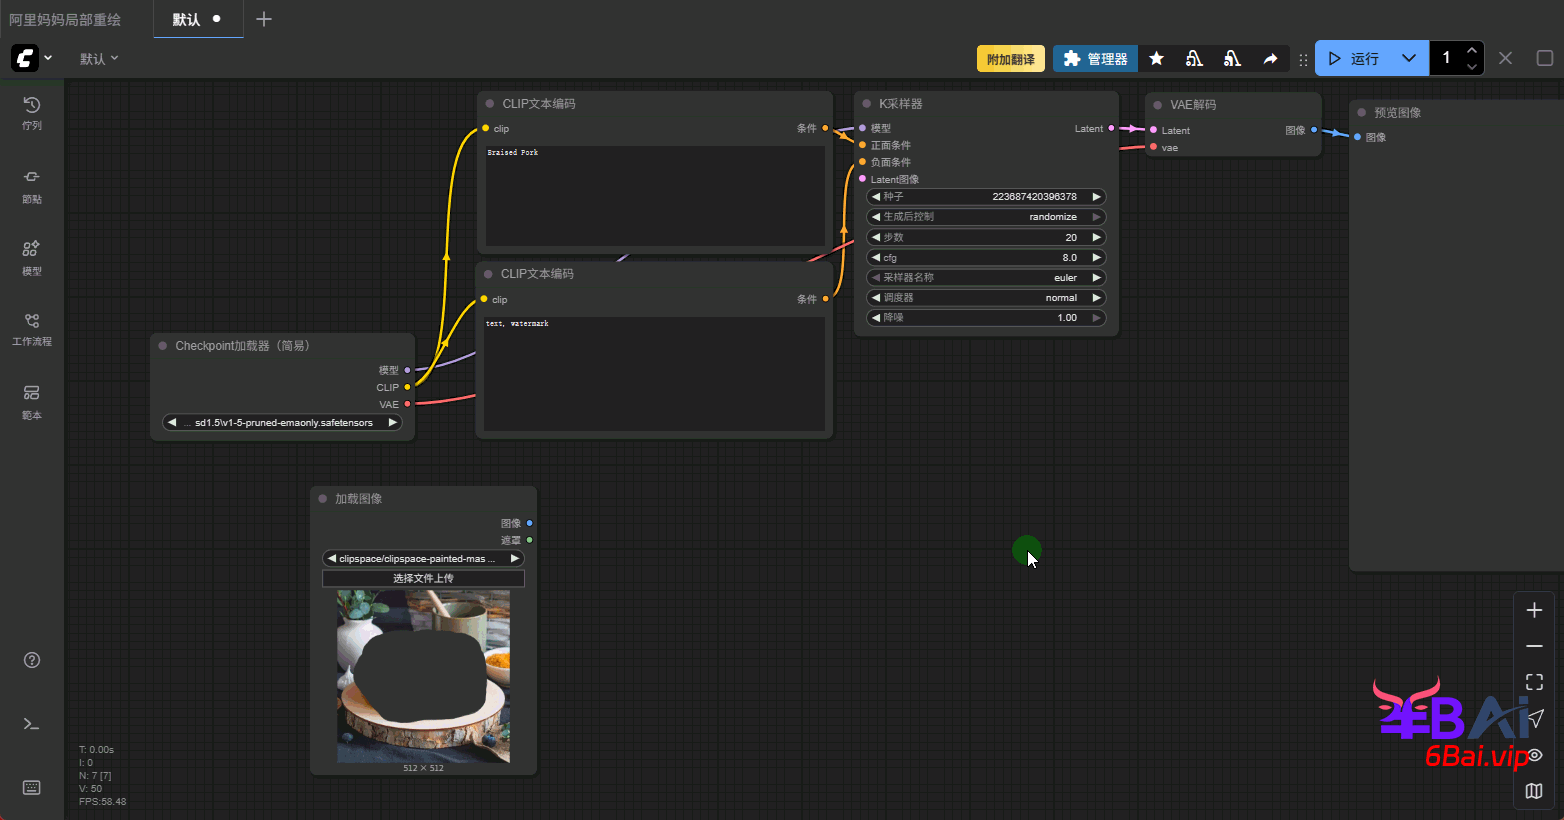Toggle the bottom console panel icon
1564x820 pixels.
(x=32, y=724)
